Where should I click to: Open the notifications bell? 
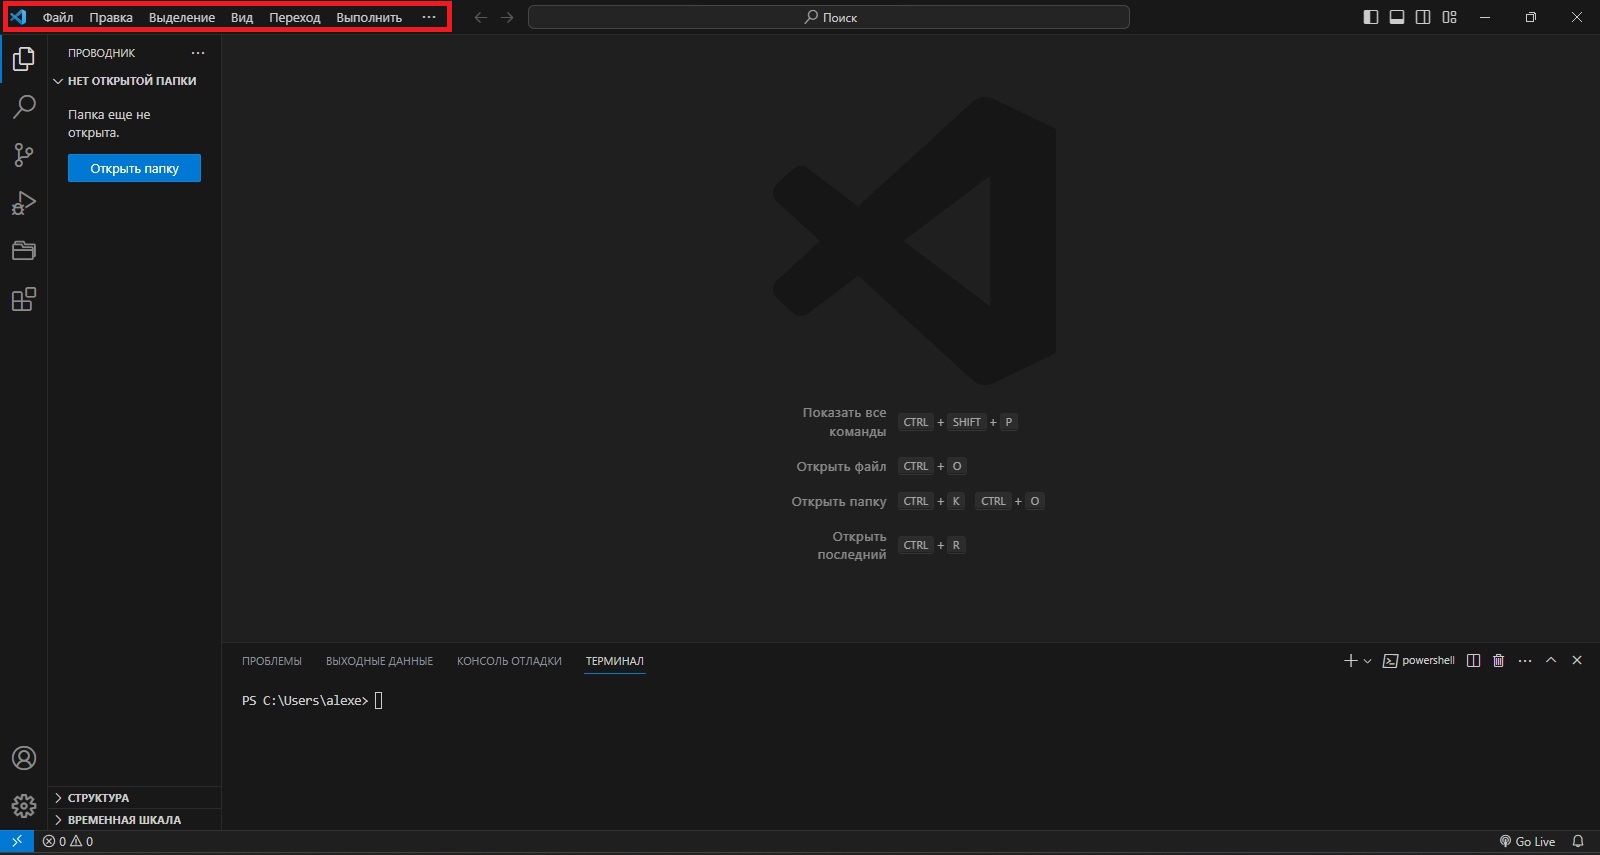tap(1578, 842)
